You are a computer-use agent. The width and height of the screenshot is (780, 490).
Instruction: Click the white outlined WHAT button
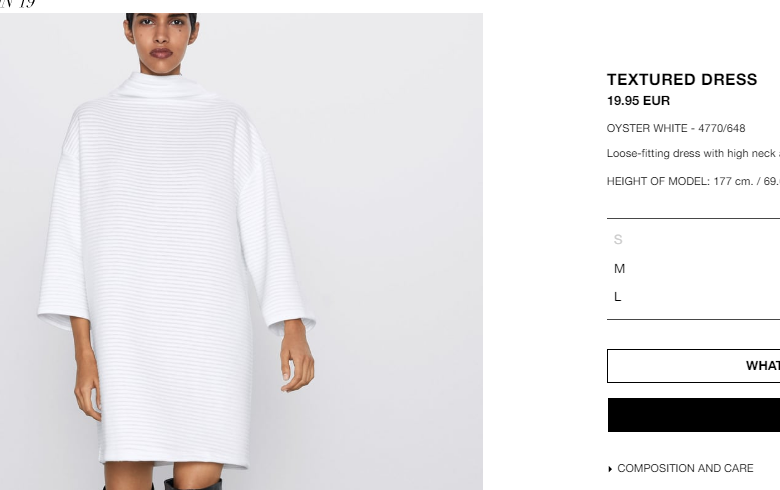(694, 366)
